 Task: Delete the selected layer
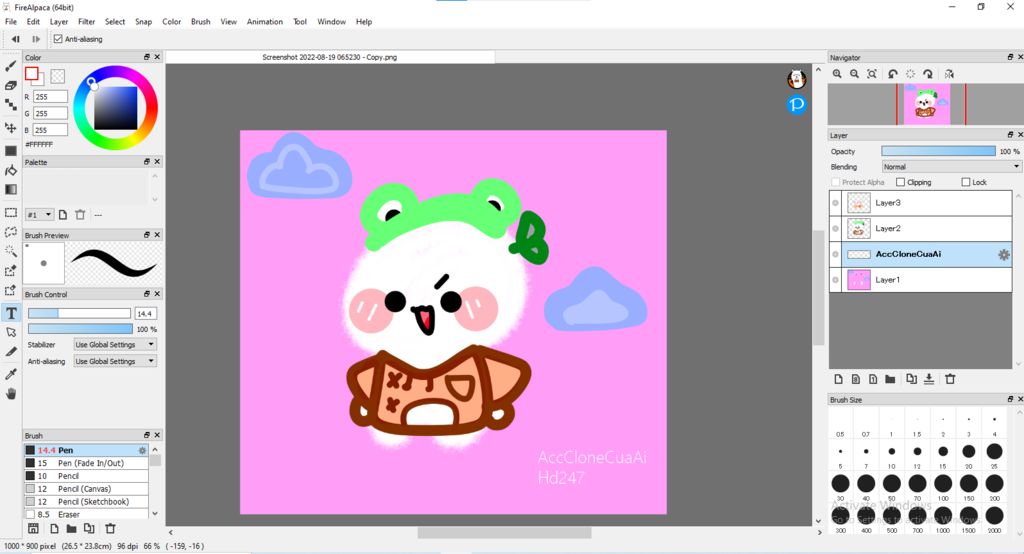[x=950, y=379]
